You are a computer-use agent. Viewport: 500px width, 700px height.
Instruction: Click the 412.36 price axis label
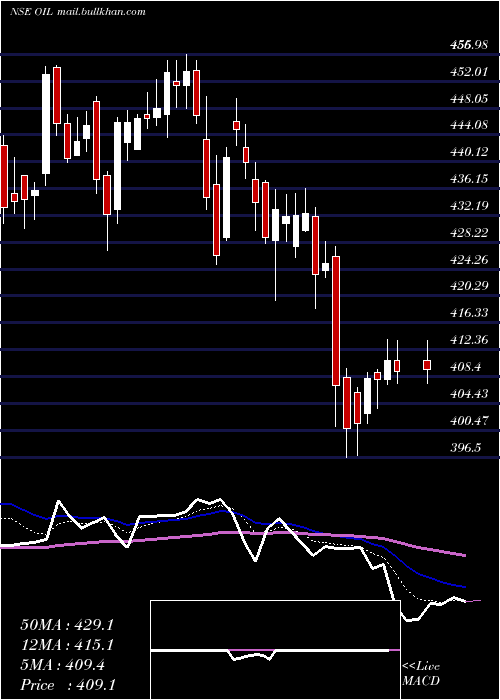tap(469, 340)
